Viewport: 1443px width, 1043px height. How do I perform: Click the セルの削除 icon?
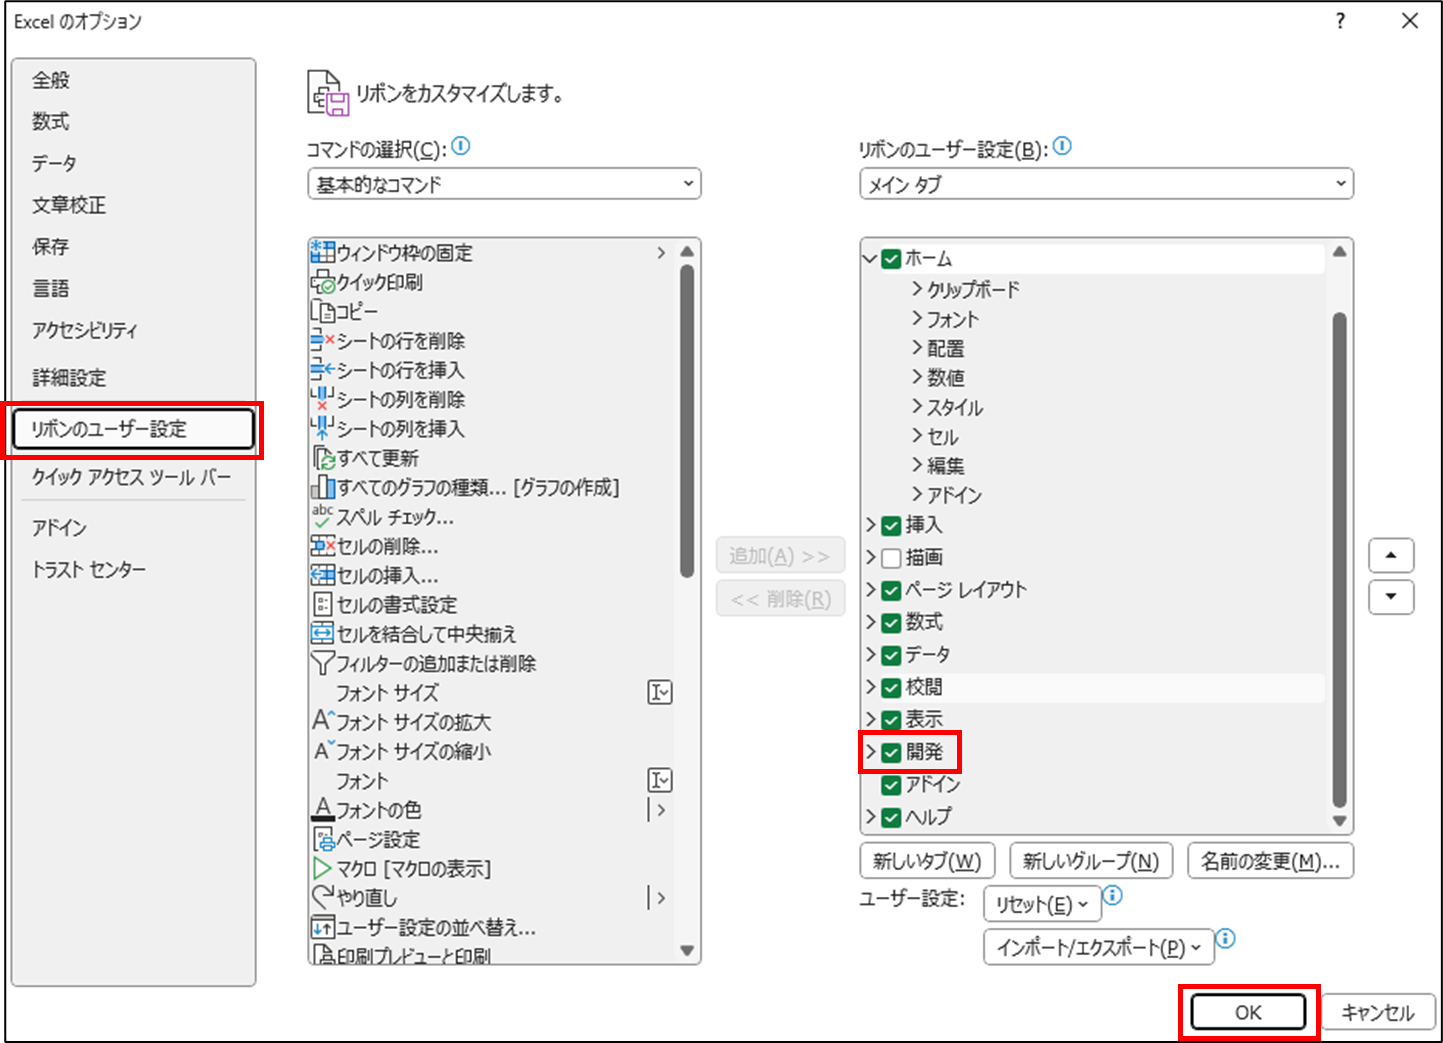pos(322,546)
